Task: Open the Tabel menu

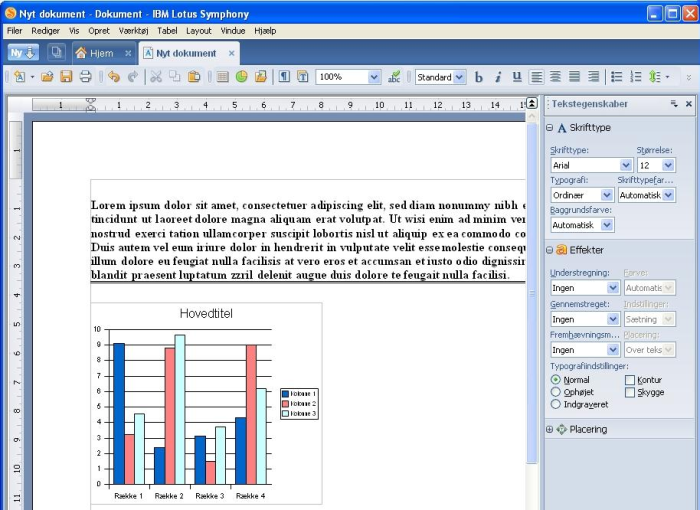Action: click(x=167, y=31)
